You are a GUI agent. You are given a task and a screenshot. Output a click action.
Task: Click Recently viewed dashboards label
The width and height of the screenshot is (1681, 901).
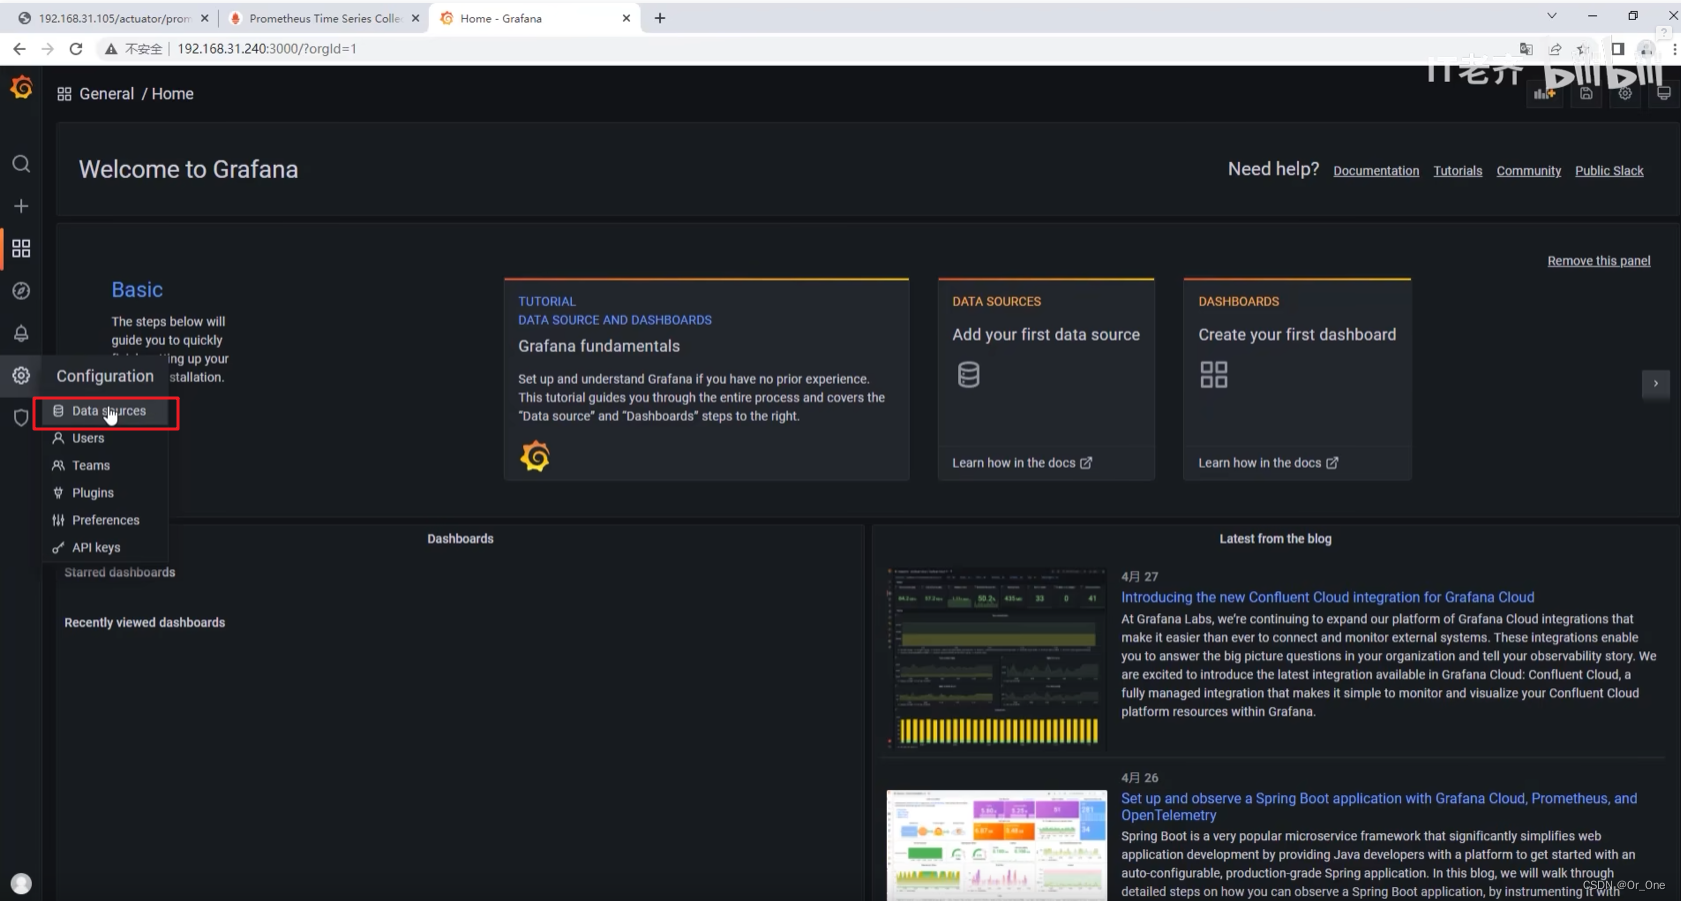145,623
